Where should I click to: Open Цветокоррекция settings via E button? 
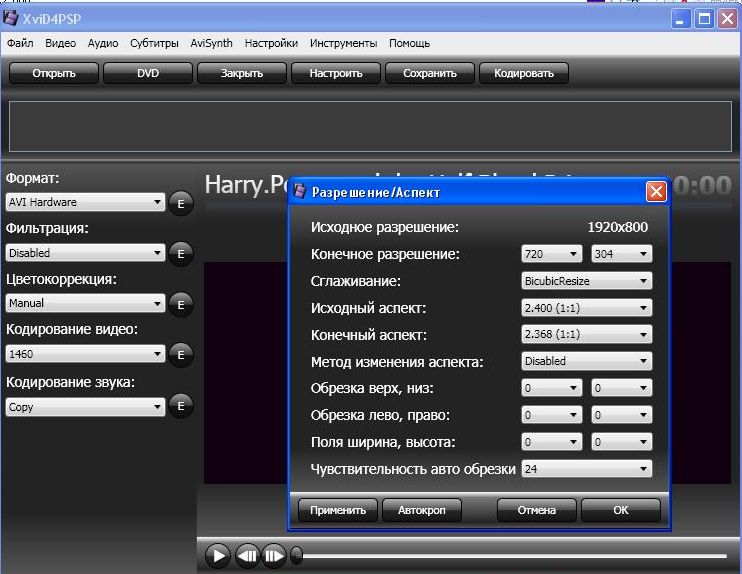tap(180, 304)
